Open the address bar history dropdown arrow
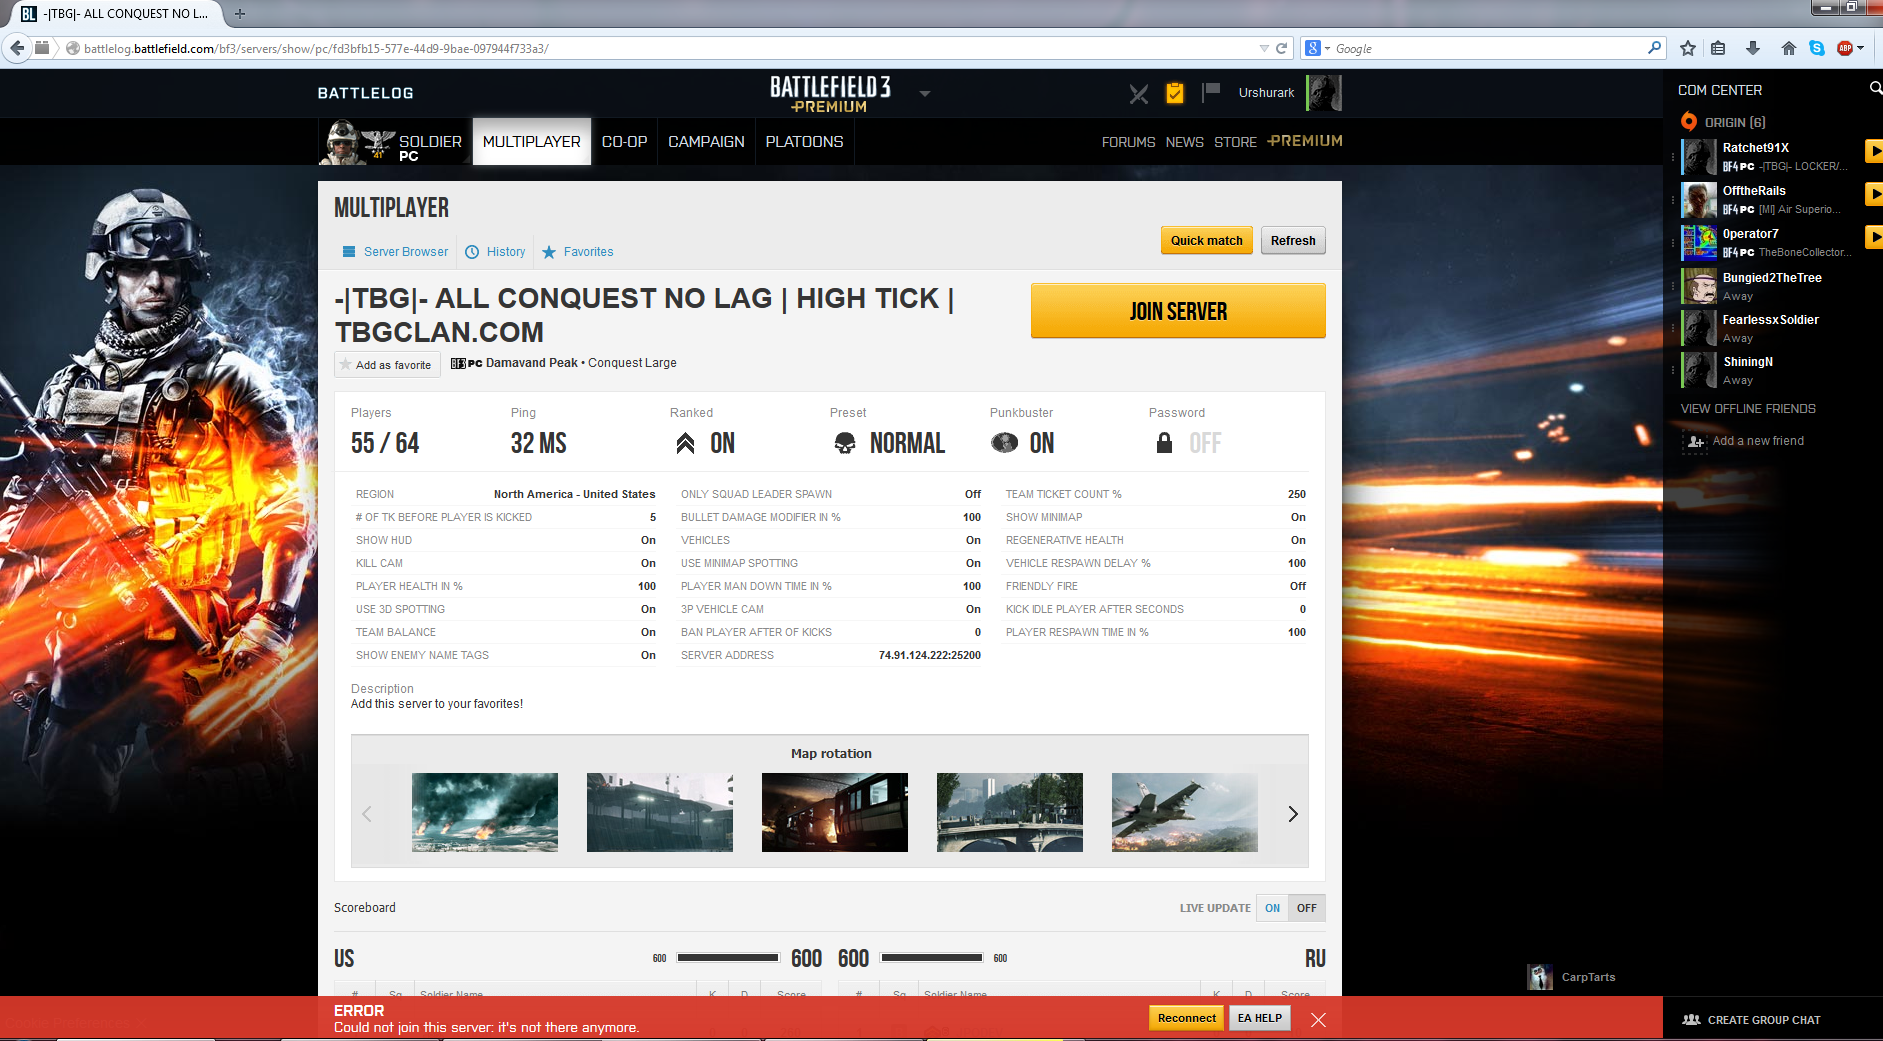The width and height of the screenshot is (1883, 1041). coord(1264,48)
